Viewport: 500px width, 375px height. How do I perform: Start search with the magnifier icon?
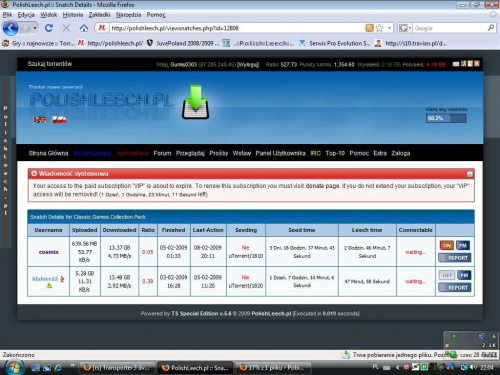(491, 28)
